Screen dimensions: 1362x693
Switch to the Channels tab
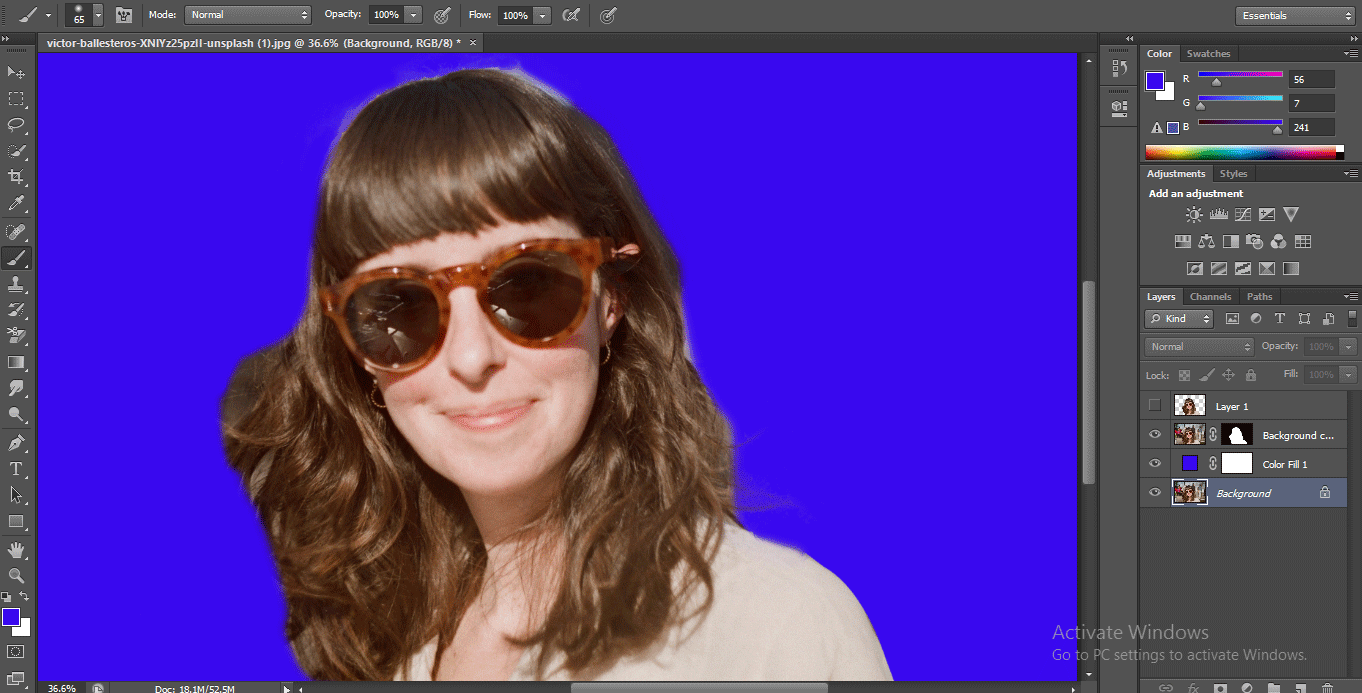point(1210,297)
